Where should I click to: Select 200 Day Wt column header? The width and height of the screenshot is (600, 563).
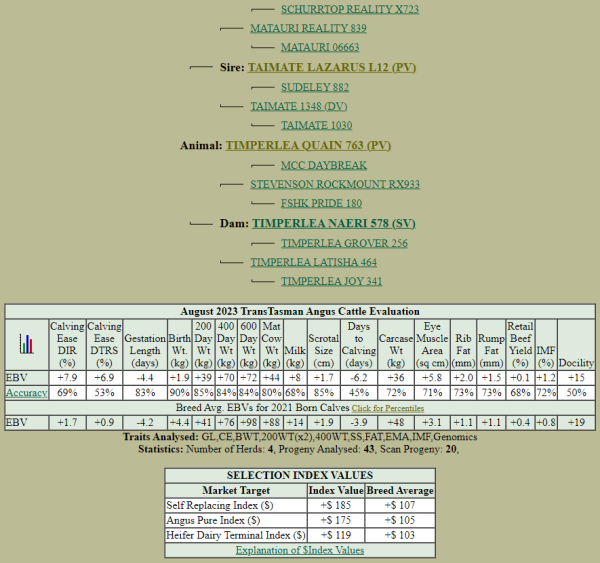pyautogui.click(x=203, y=344)
